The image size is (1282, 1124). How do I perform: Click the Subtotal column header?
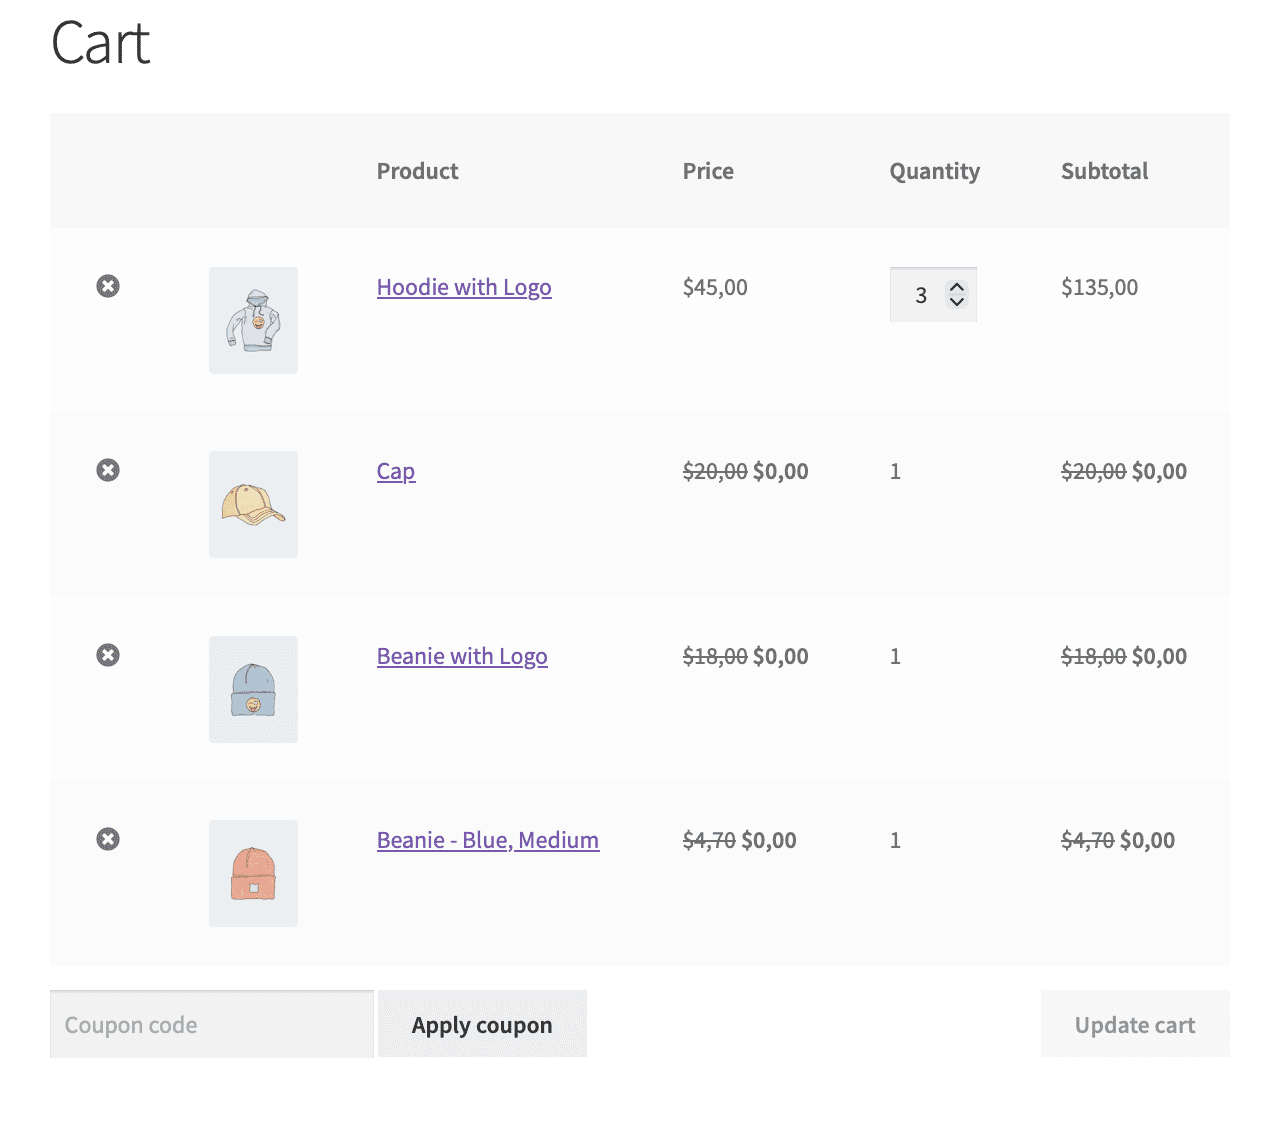pyautogui.click(x=1105, y=171)
